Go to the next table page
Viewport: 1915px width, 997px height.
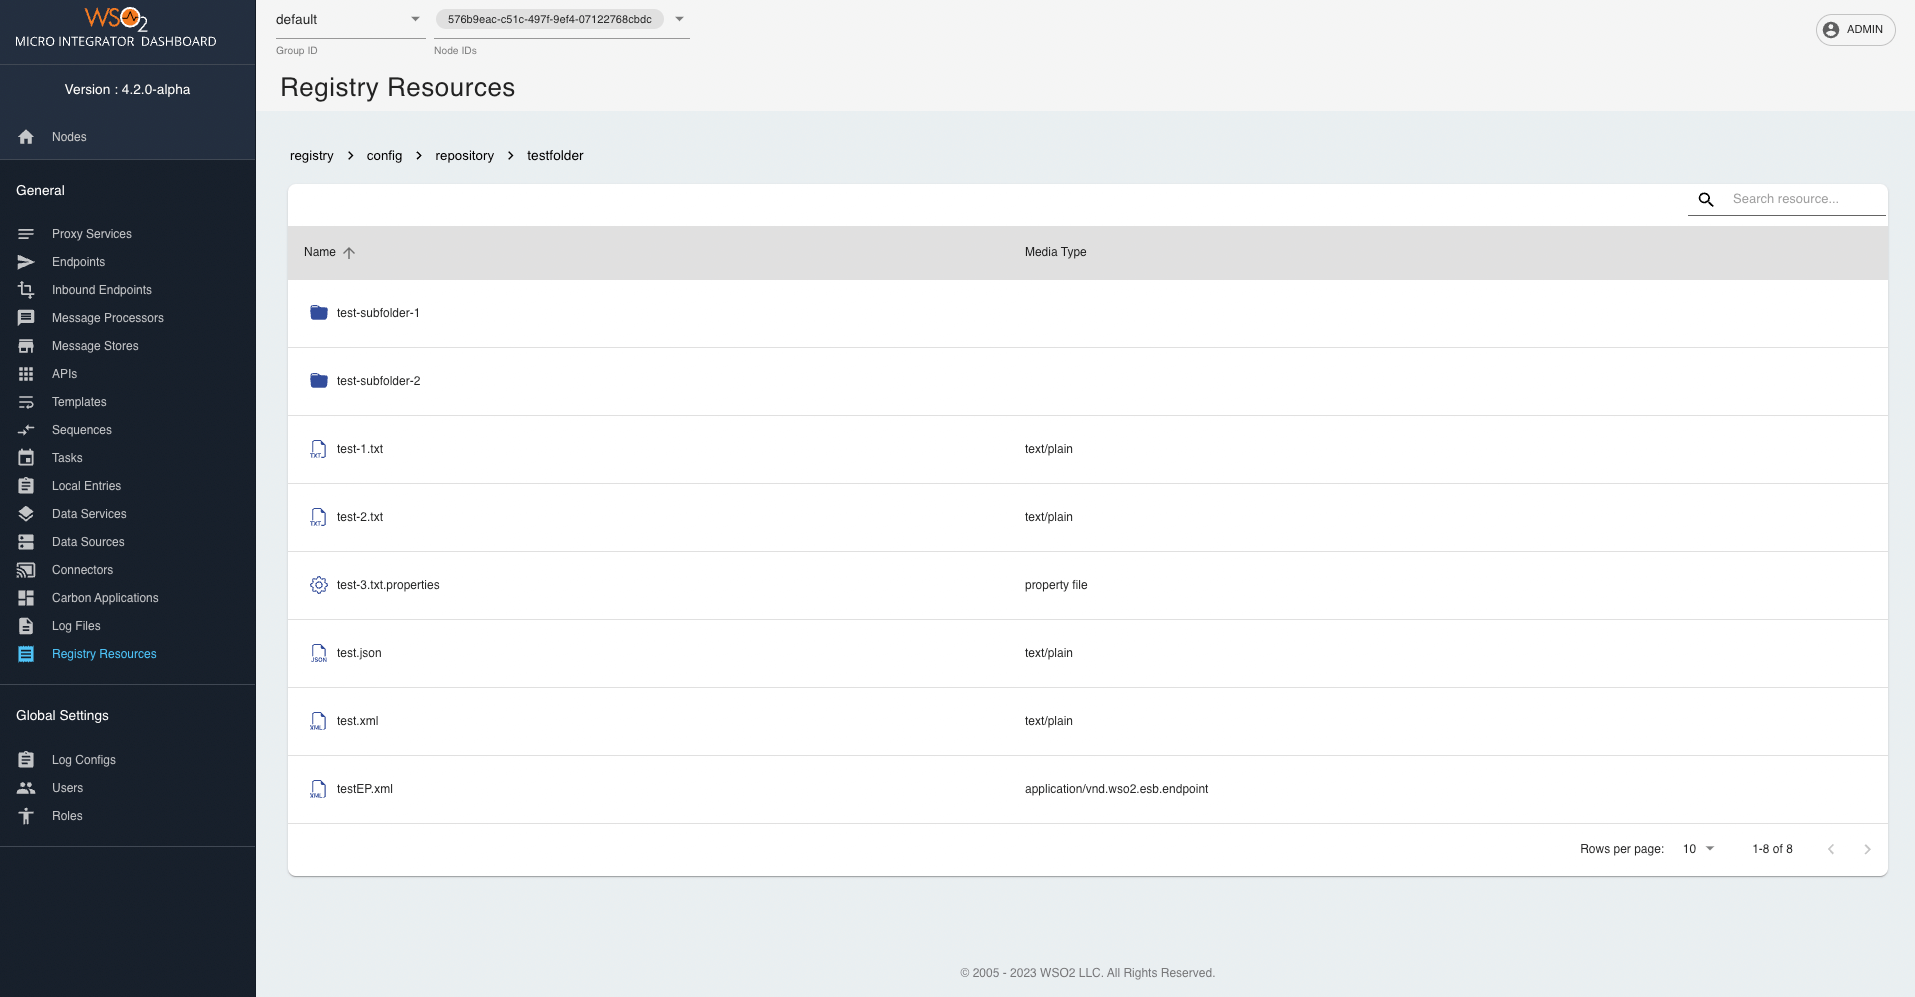pyautogui.click(x=1867, y=849)
